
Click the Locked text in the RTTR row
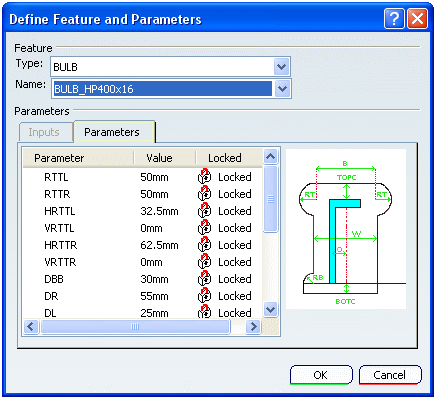pos(235,194)
